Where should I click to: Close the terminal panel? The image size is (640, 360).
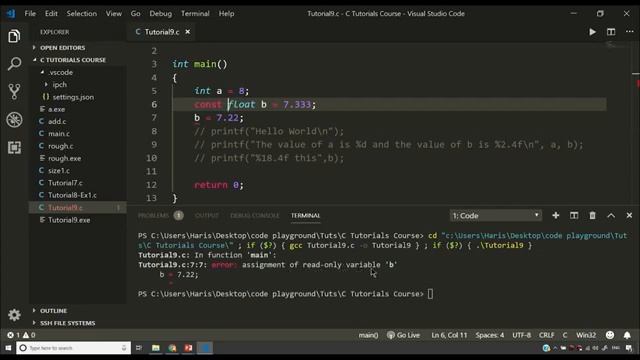pyautogui.click(x=629, y=216)
